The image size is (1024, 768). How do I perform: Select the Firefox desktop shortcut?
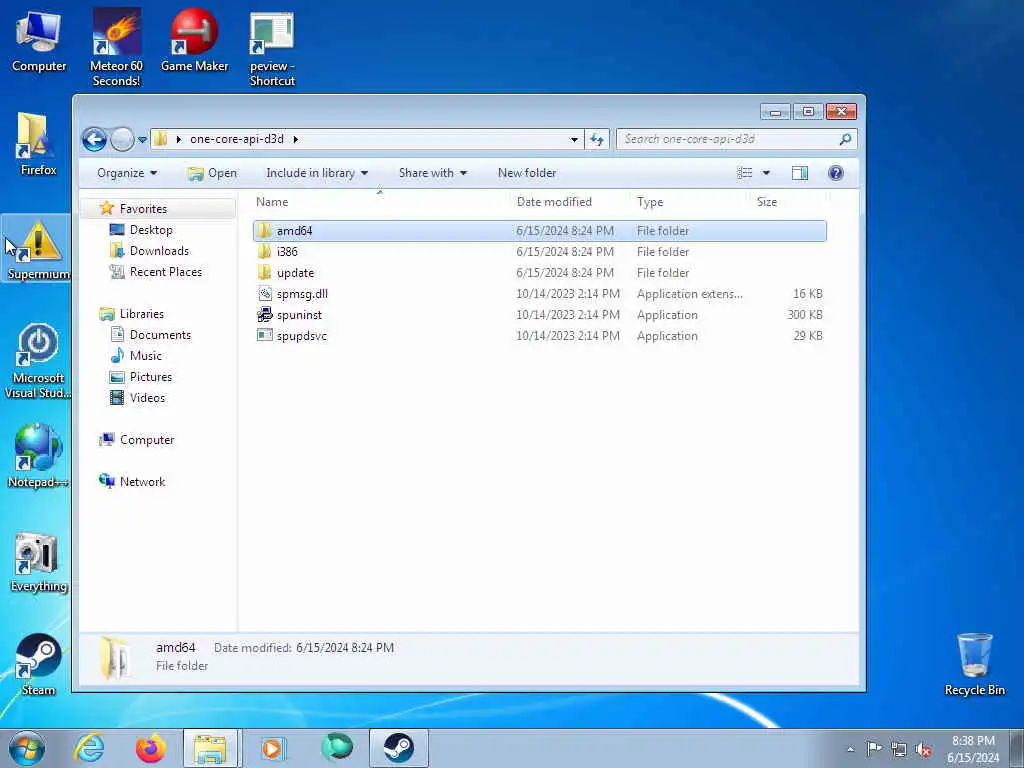39,144
